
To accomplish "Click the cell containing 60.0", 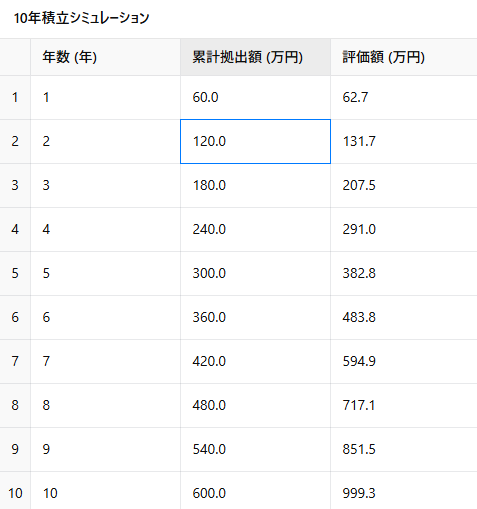I will [x=255, y=97].
